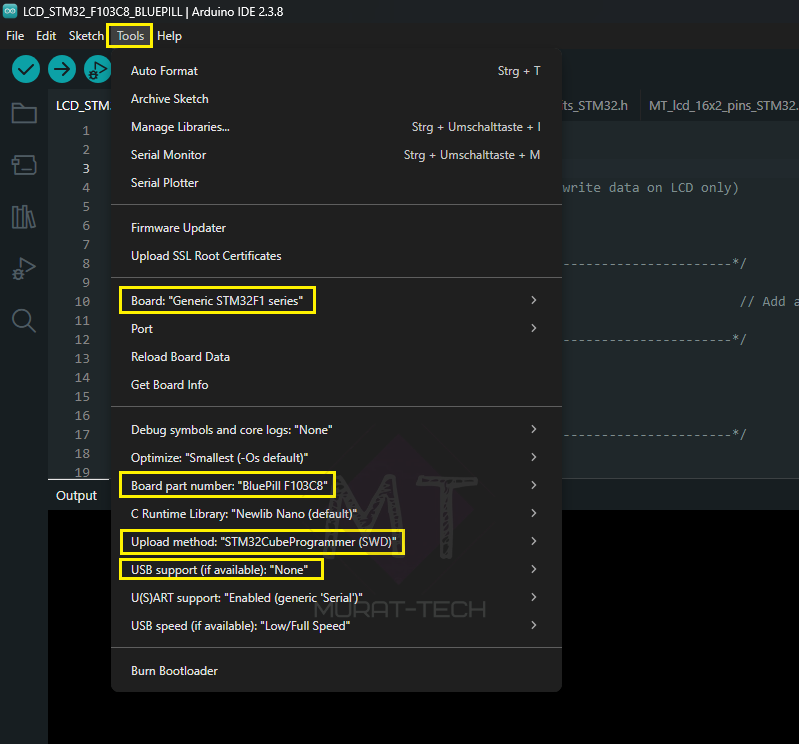Choose Auto Format from Tools menu
Screen dimensions: 799x744
coord(336,71)
